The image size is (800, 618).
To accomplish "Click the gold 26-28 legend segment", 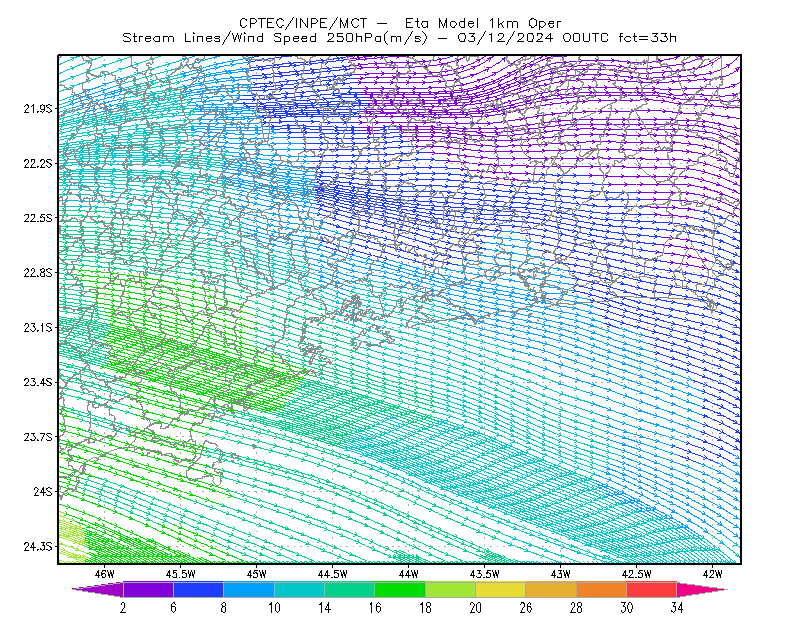I will tap(551, 589).
